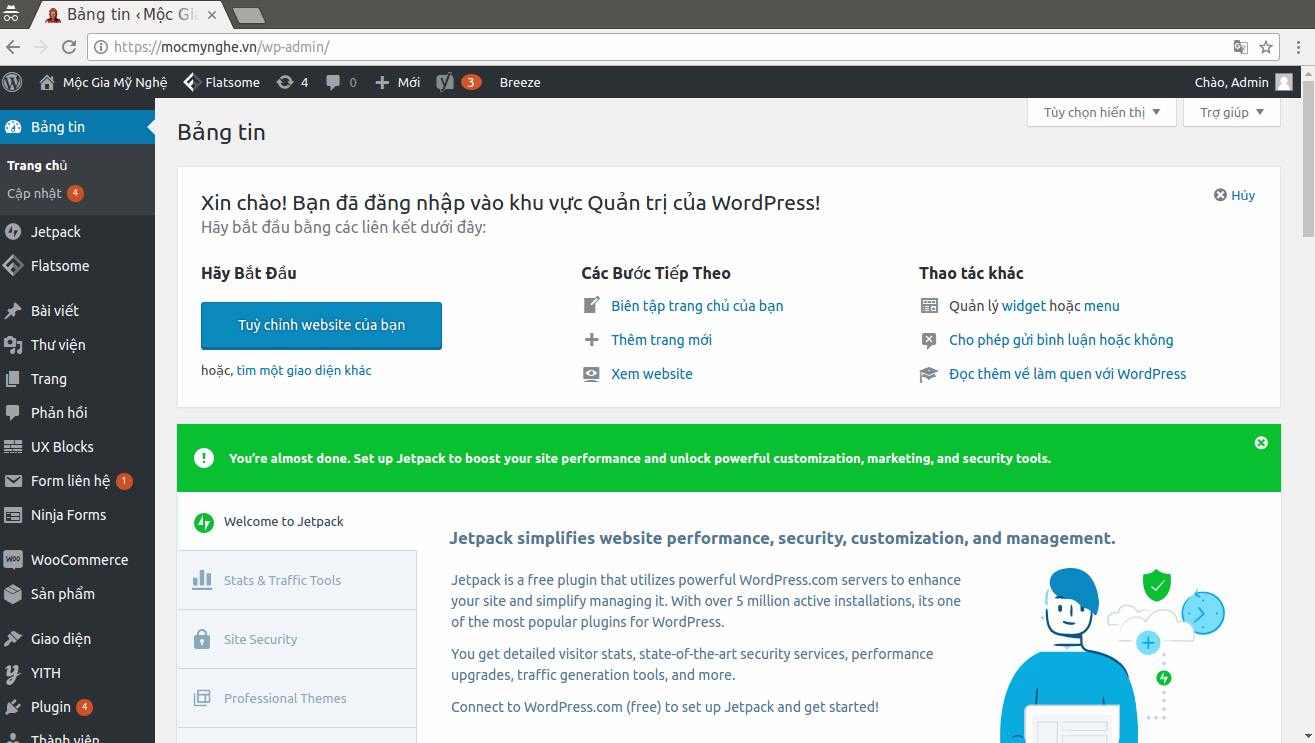Click Xem website link
This screenshot has width=1315, height=743.
click(652, 374)
